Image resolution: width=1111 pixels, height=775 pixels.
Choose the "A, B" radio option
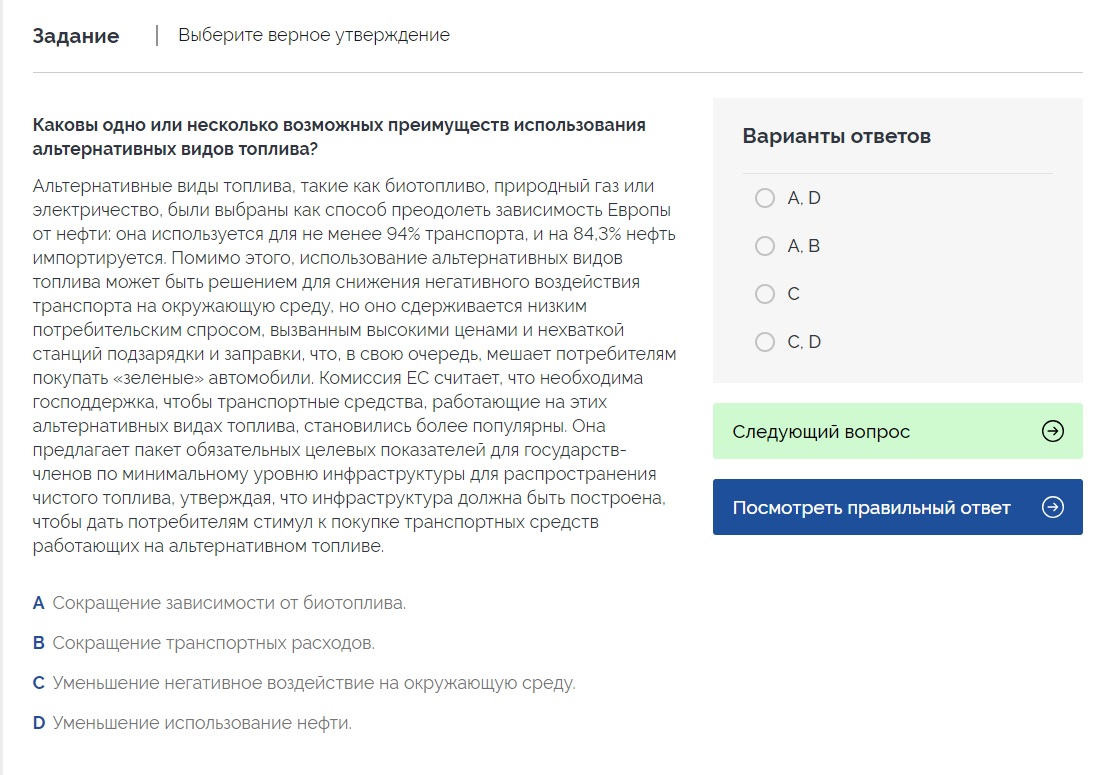coord(765,246)
